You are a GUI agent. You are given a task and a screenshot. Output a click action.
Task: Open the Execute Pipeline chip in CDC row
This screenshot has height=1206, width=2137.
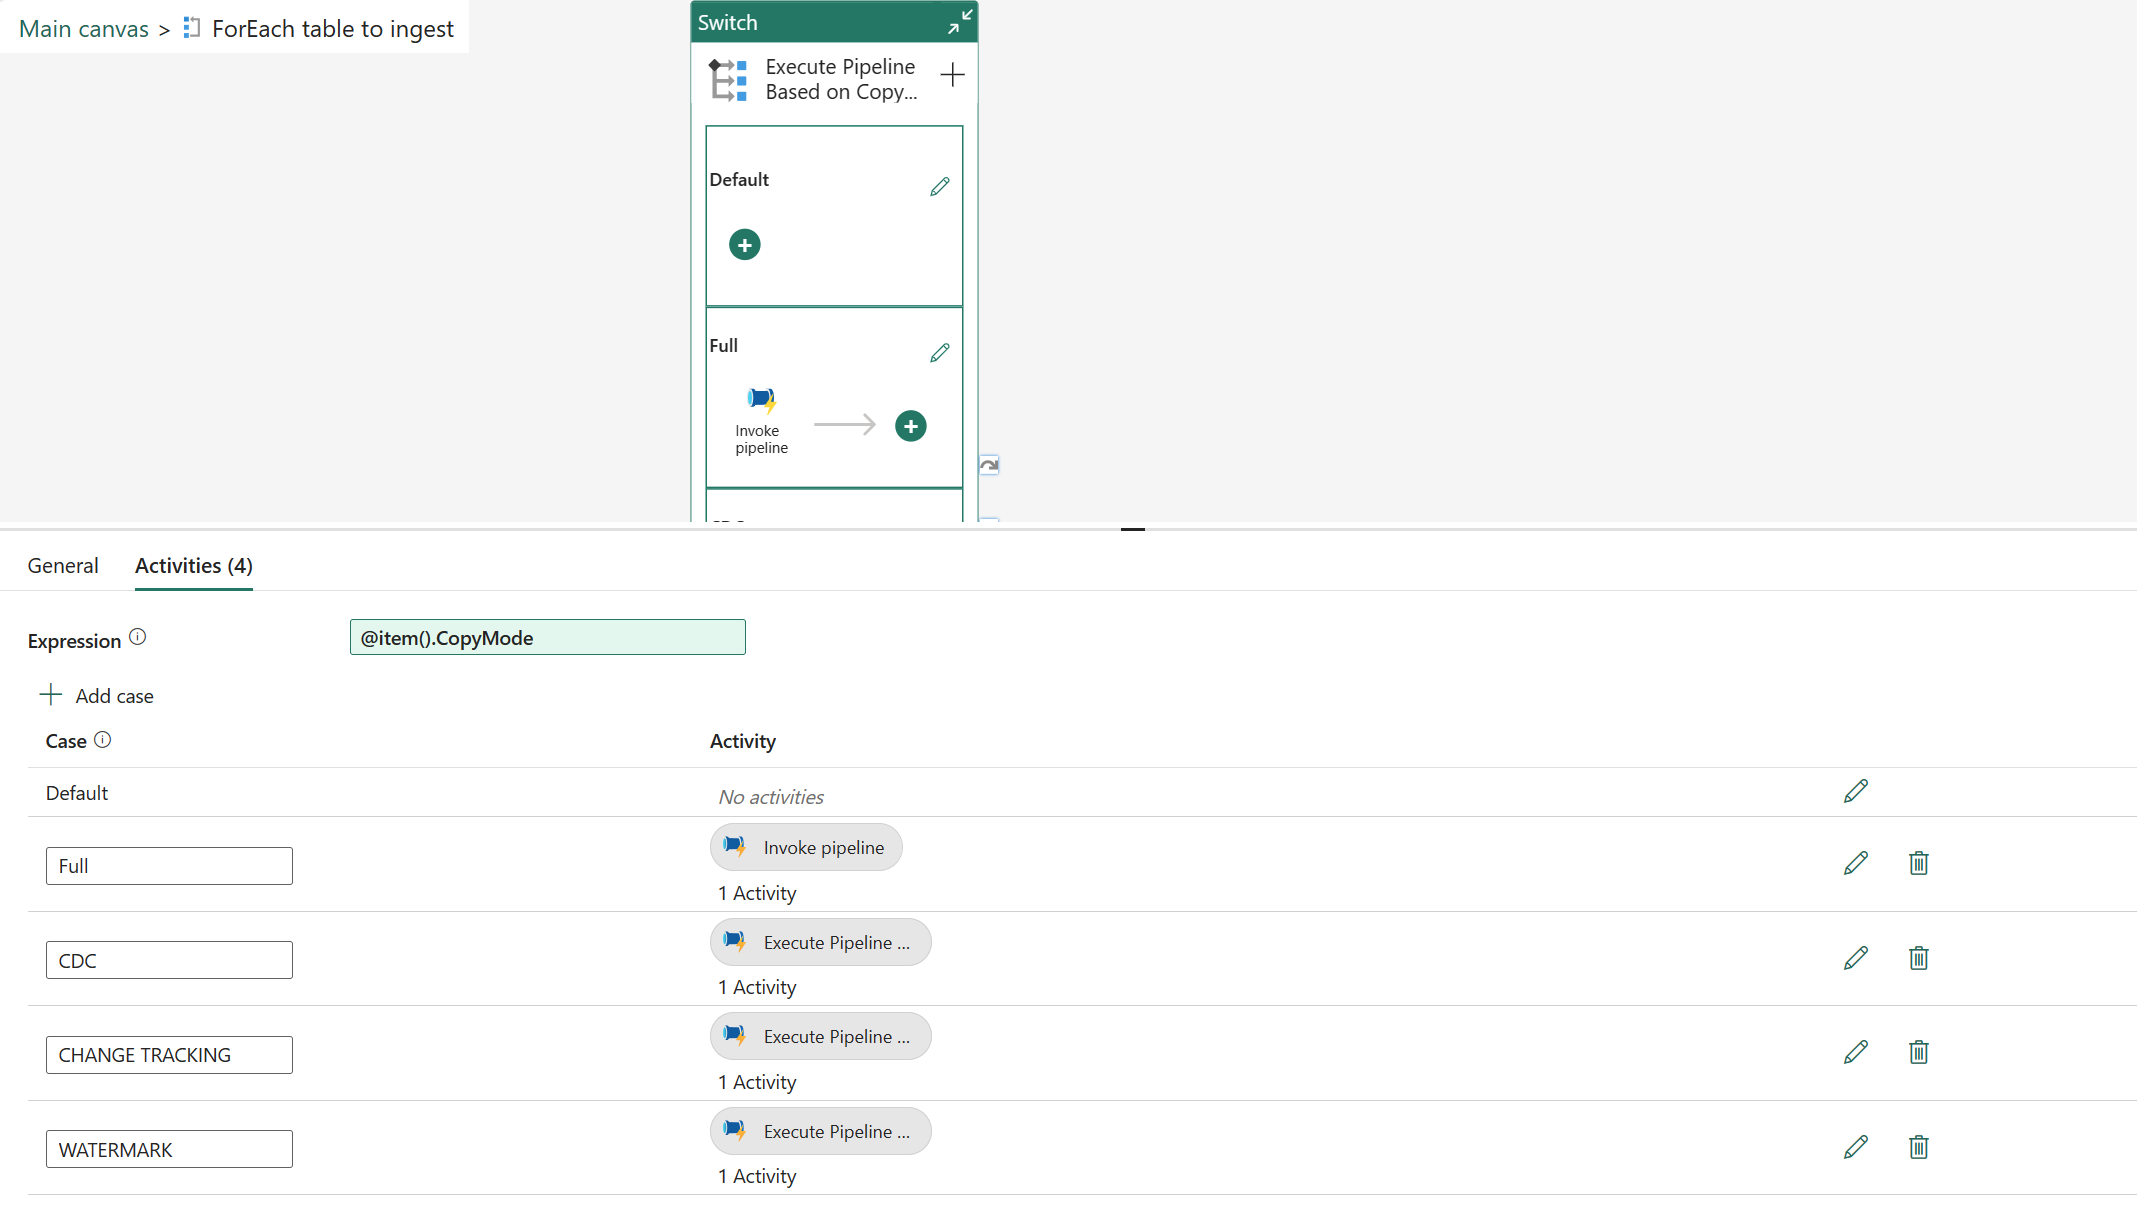pyautogui.click(x=820, y=941)
